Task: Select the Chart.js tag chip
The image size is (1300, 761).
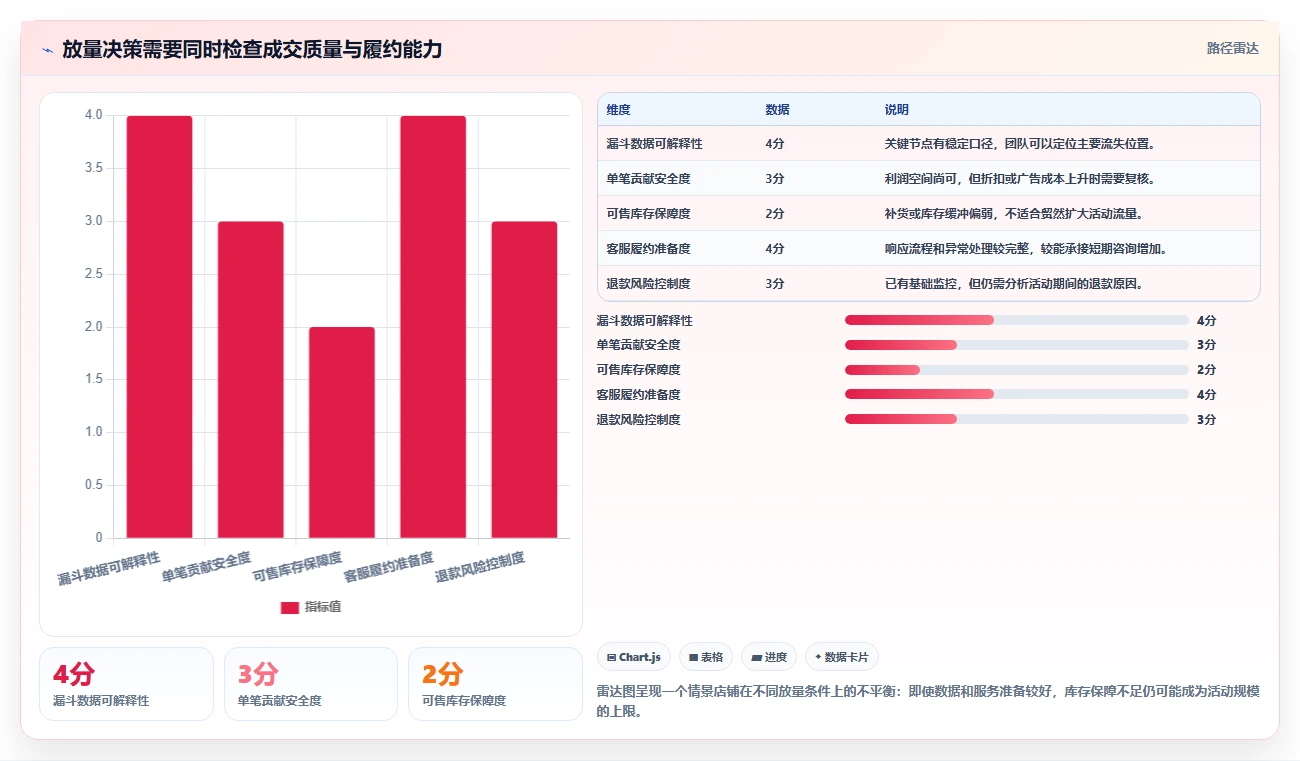Action: click(x=634, y=657)
